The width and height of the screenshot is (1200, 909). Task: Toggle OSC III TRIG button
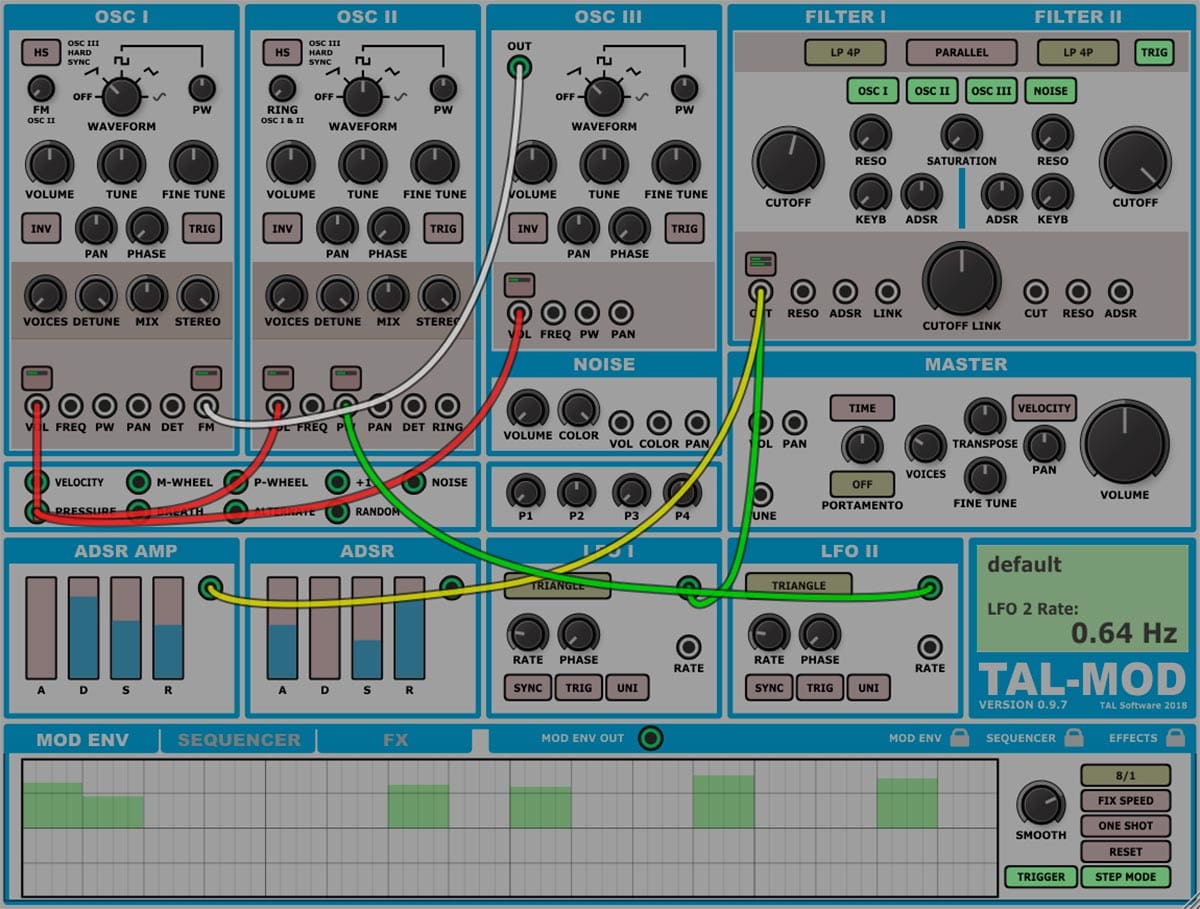click(684, 229)
